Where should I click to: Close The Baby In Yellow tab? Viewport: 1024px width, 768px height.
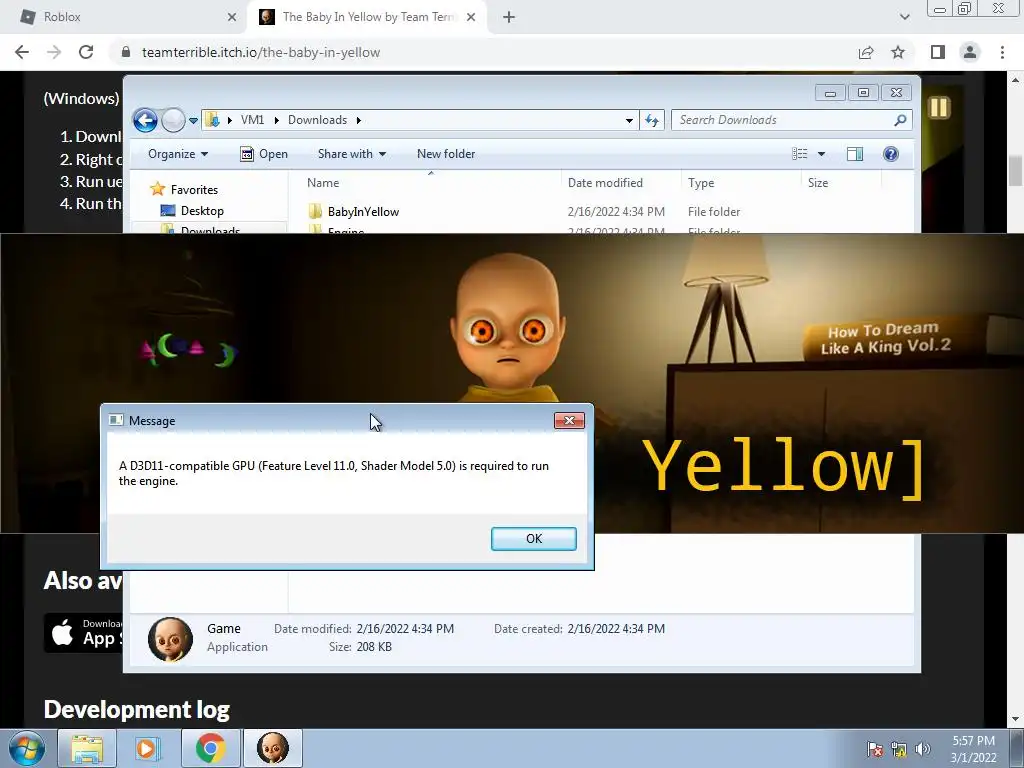click(x=471, y=18)
